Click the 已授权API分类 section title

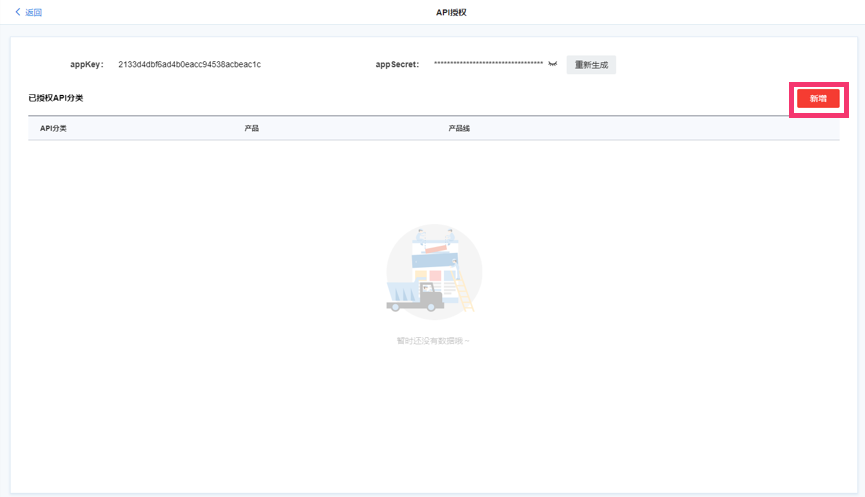[x=56, y=98]
